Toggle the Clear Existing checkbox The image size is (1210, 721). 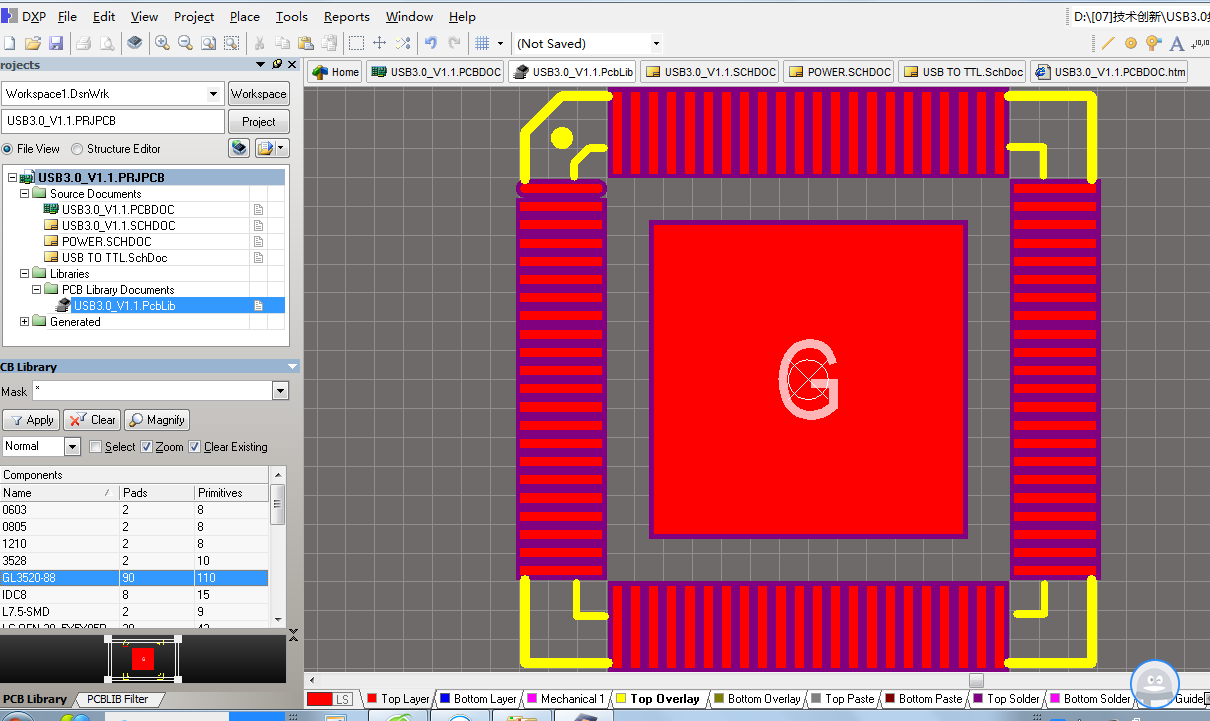pyautogui.click(x=195, y=447)
